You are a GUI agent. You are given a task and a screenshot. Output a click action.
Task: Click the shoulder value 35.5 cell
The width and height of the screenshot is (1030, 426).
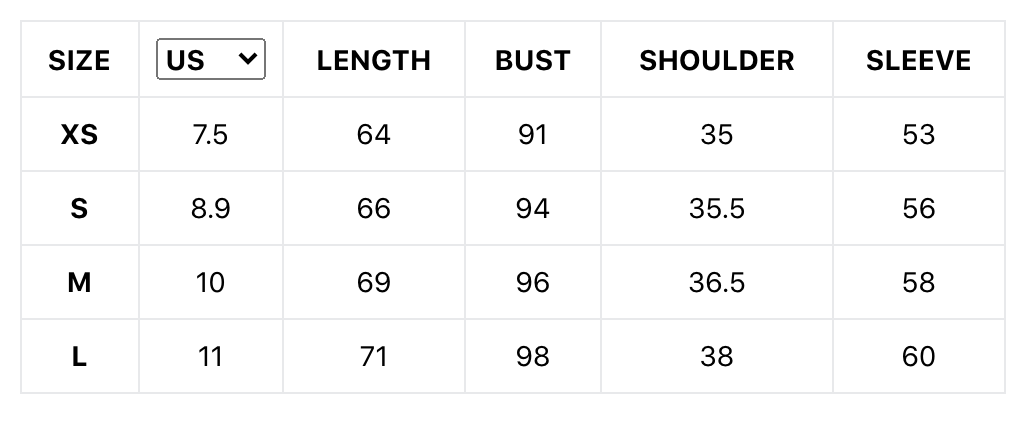[x=717, y=209]
